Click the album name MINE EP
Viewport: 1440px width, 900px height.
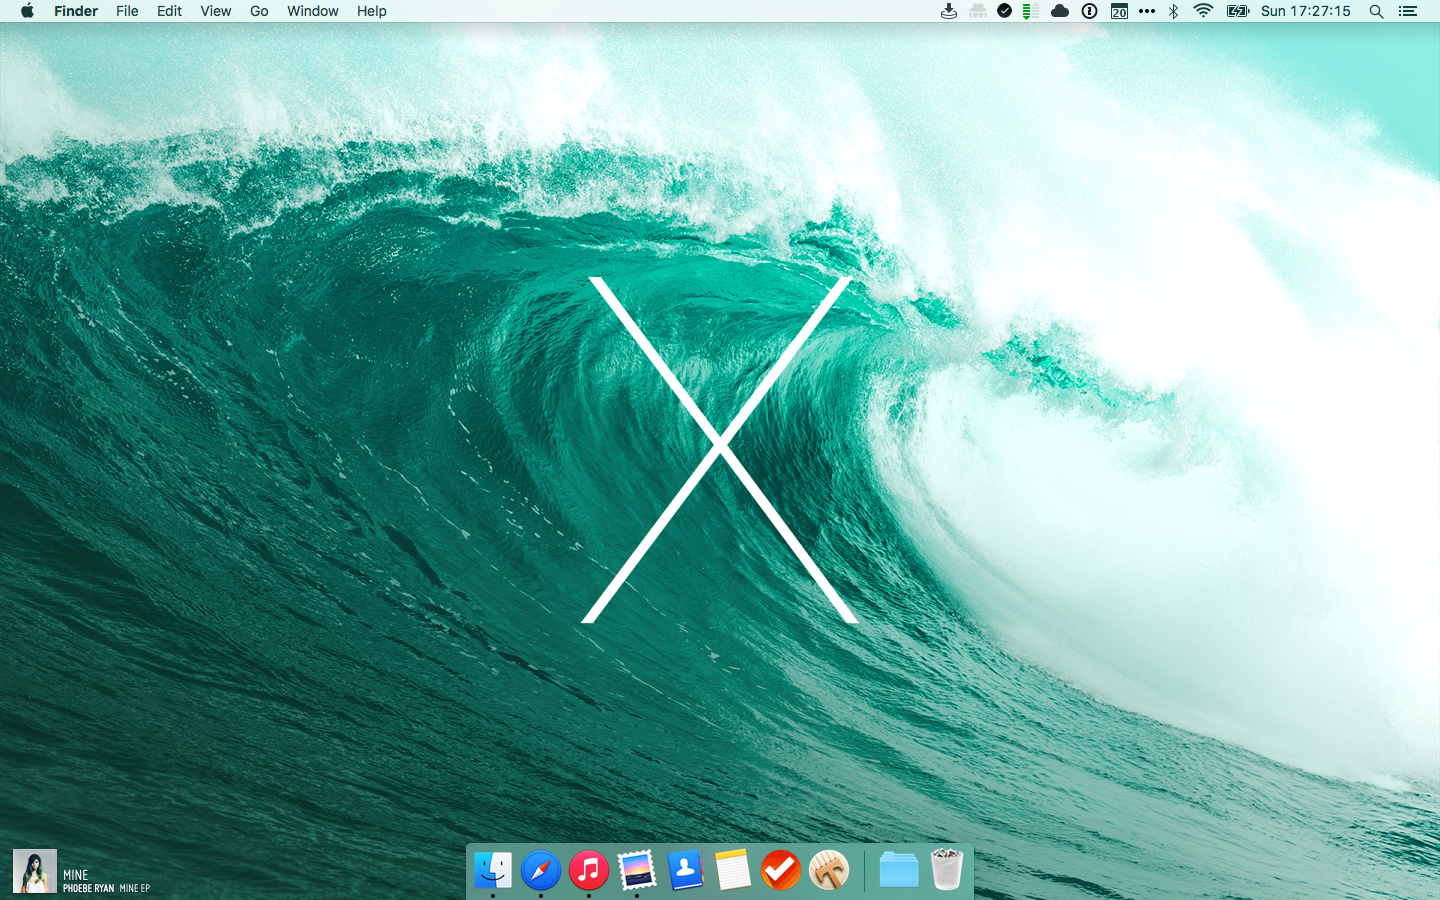pos(134,888)
